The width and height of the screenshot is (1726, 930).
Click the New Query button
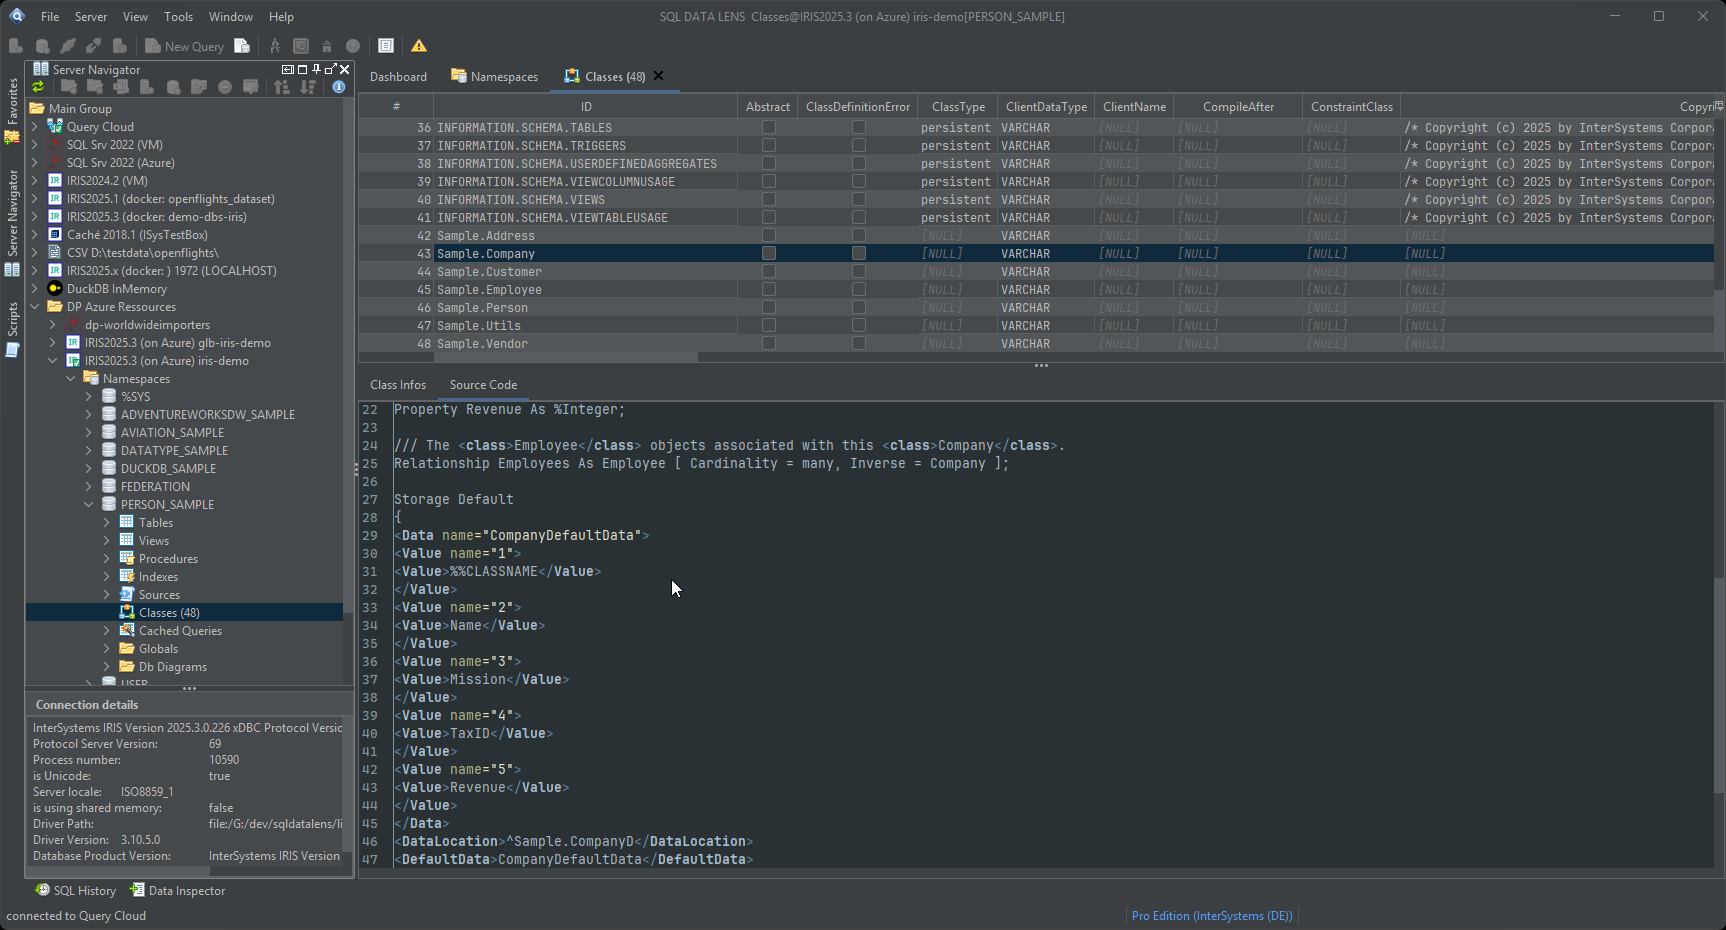185,46
